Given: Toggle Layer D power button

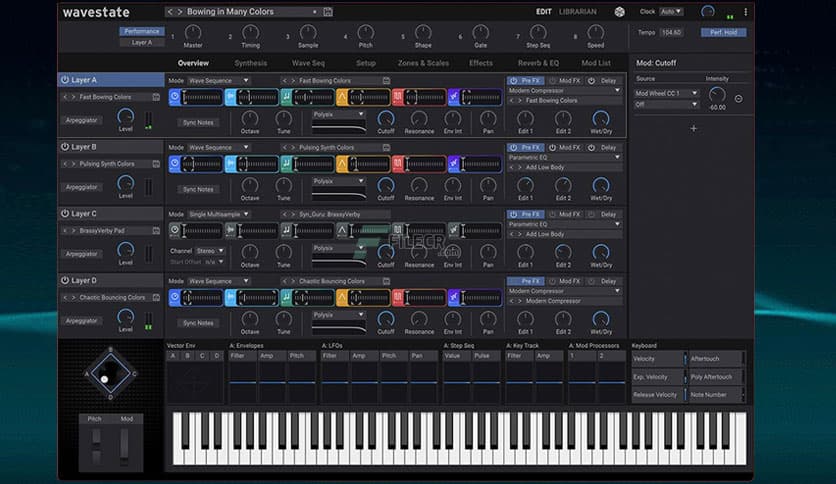Looking at the screenshot, I should click(x=65, y=280).
